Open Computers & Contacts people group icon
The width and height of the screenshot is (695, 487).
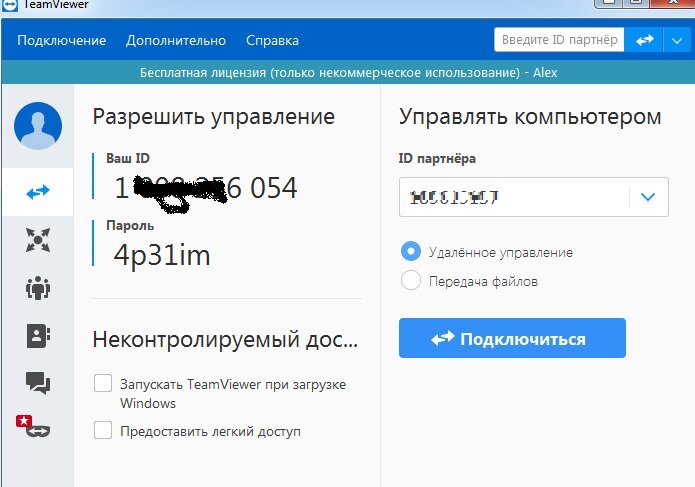pyautogui.click(x=38, y=288)
